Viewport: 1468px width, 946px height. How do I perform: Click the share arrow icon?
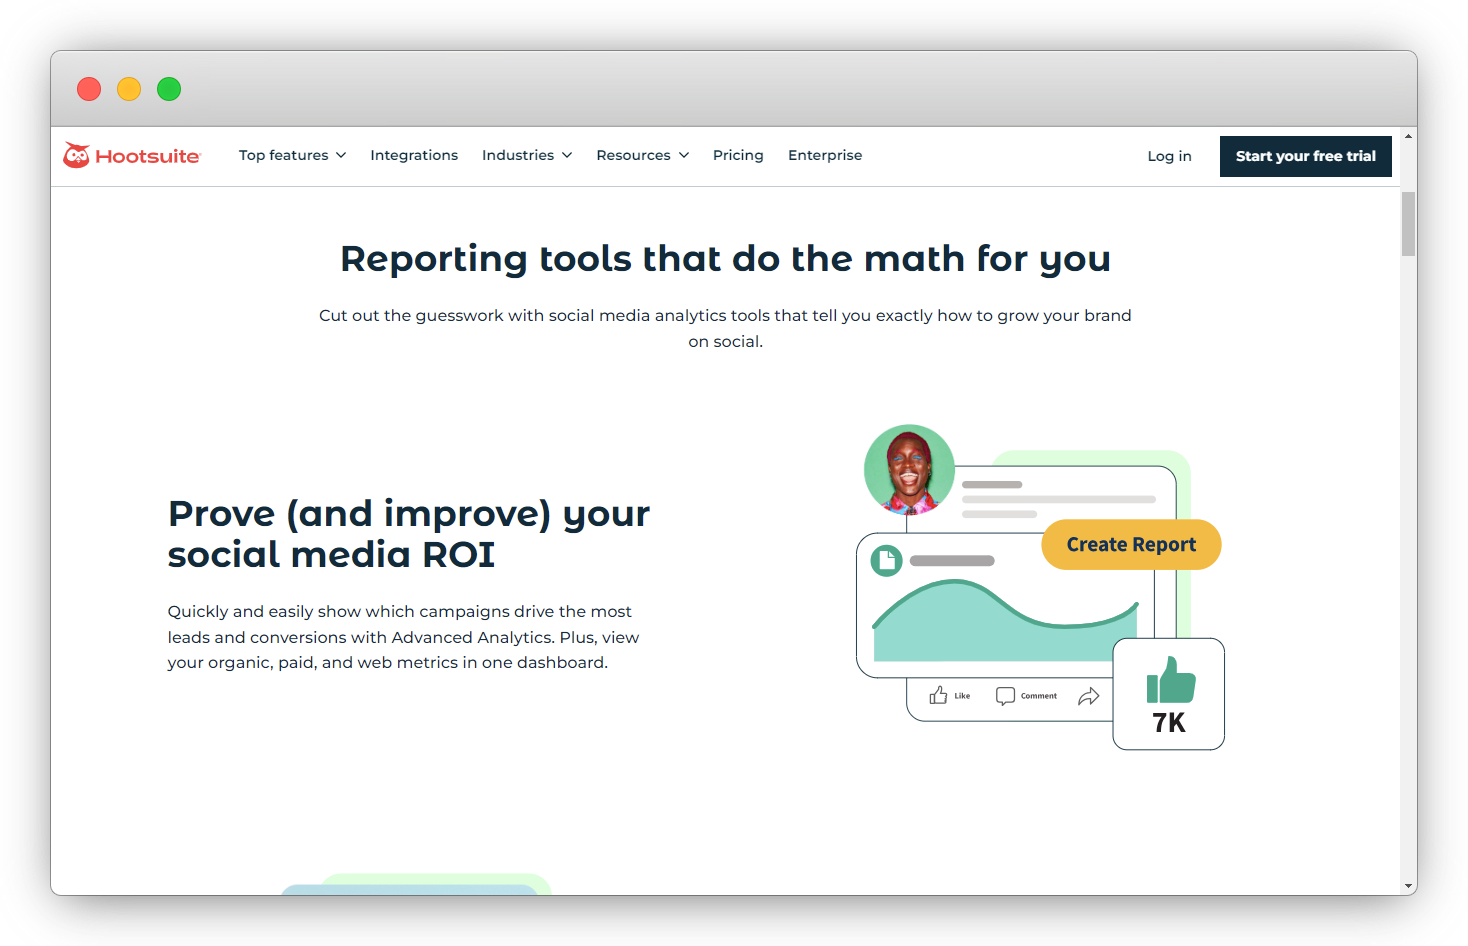click(x=1090, y=696)
